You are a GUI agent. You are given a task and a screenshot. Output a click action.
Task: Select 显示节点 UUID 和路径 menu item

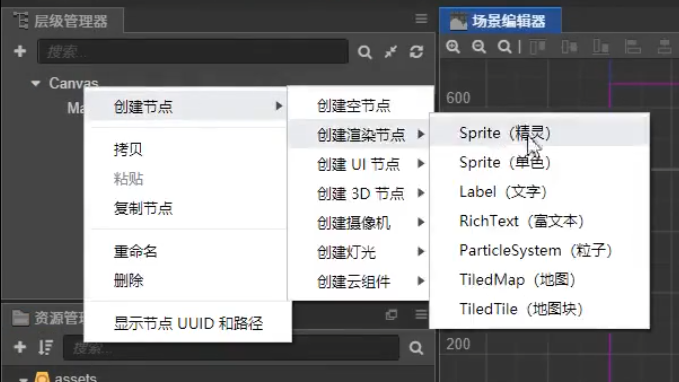(188, 324)
